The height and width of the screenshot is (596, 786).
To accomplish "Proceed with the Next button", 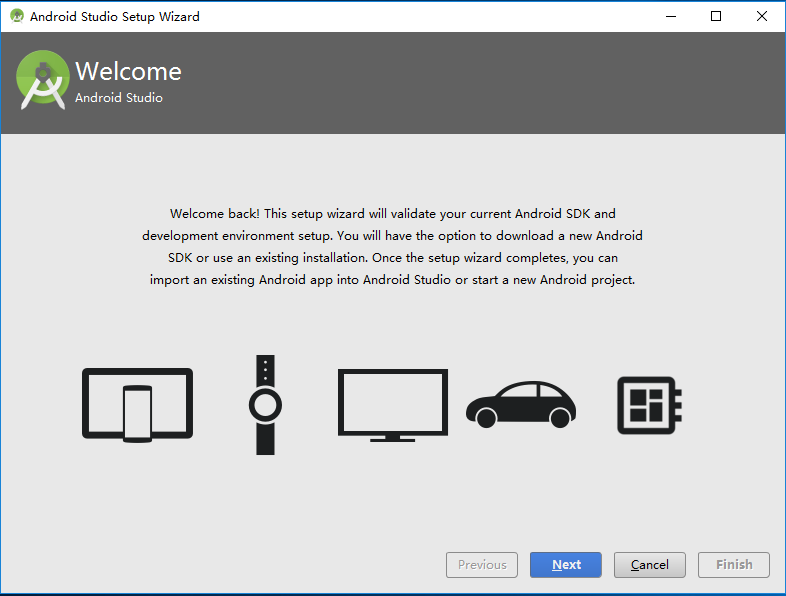I will [566, 565].
